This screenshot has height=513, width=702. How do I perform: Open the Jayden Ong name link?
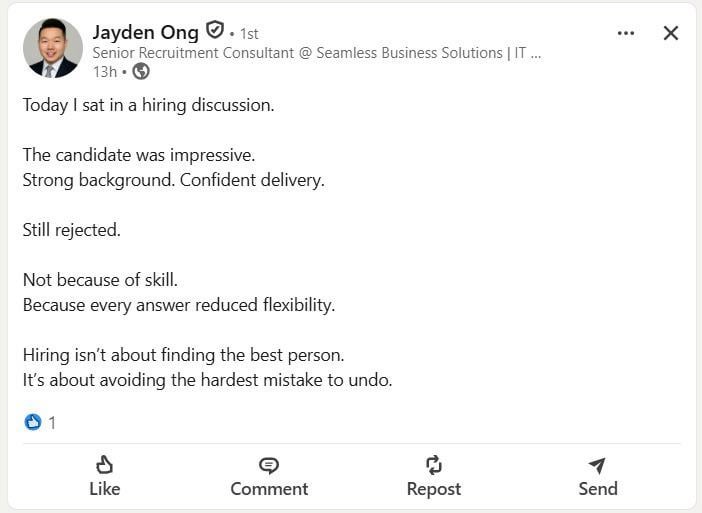pyautogui.click(x=145, y=32)
